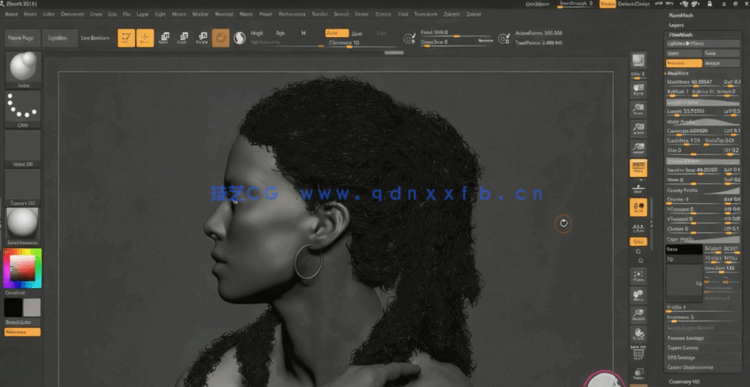This screenshot has width=750, height=387.
Task: Select the black main color swatch
Action: tap(13, 308)
